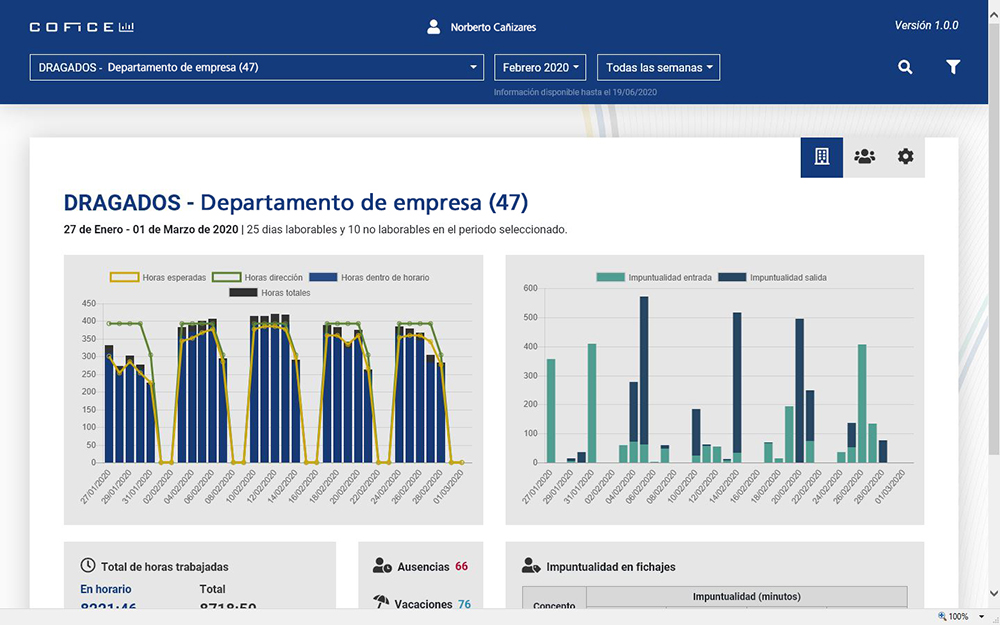Toggle Horas dirección legend series
The width and height of the screenshot is (1000, 625).
(268, 277)
